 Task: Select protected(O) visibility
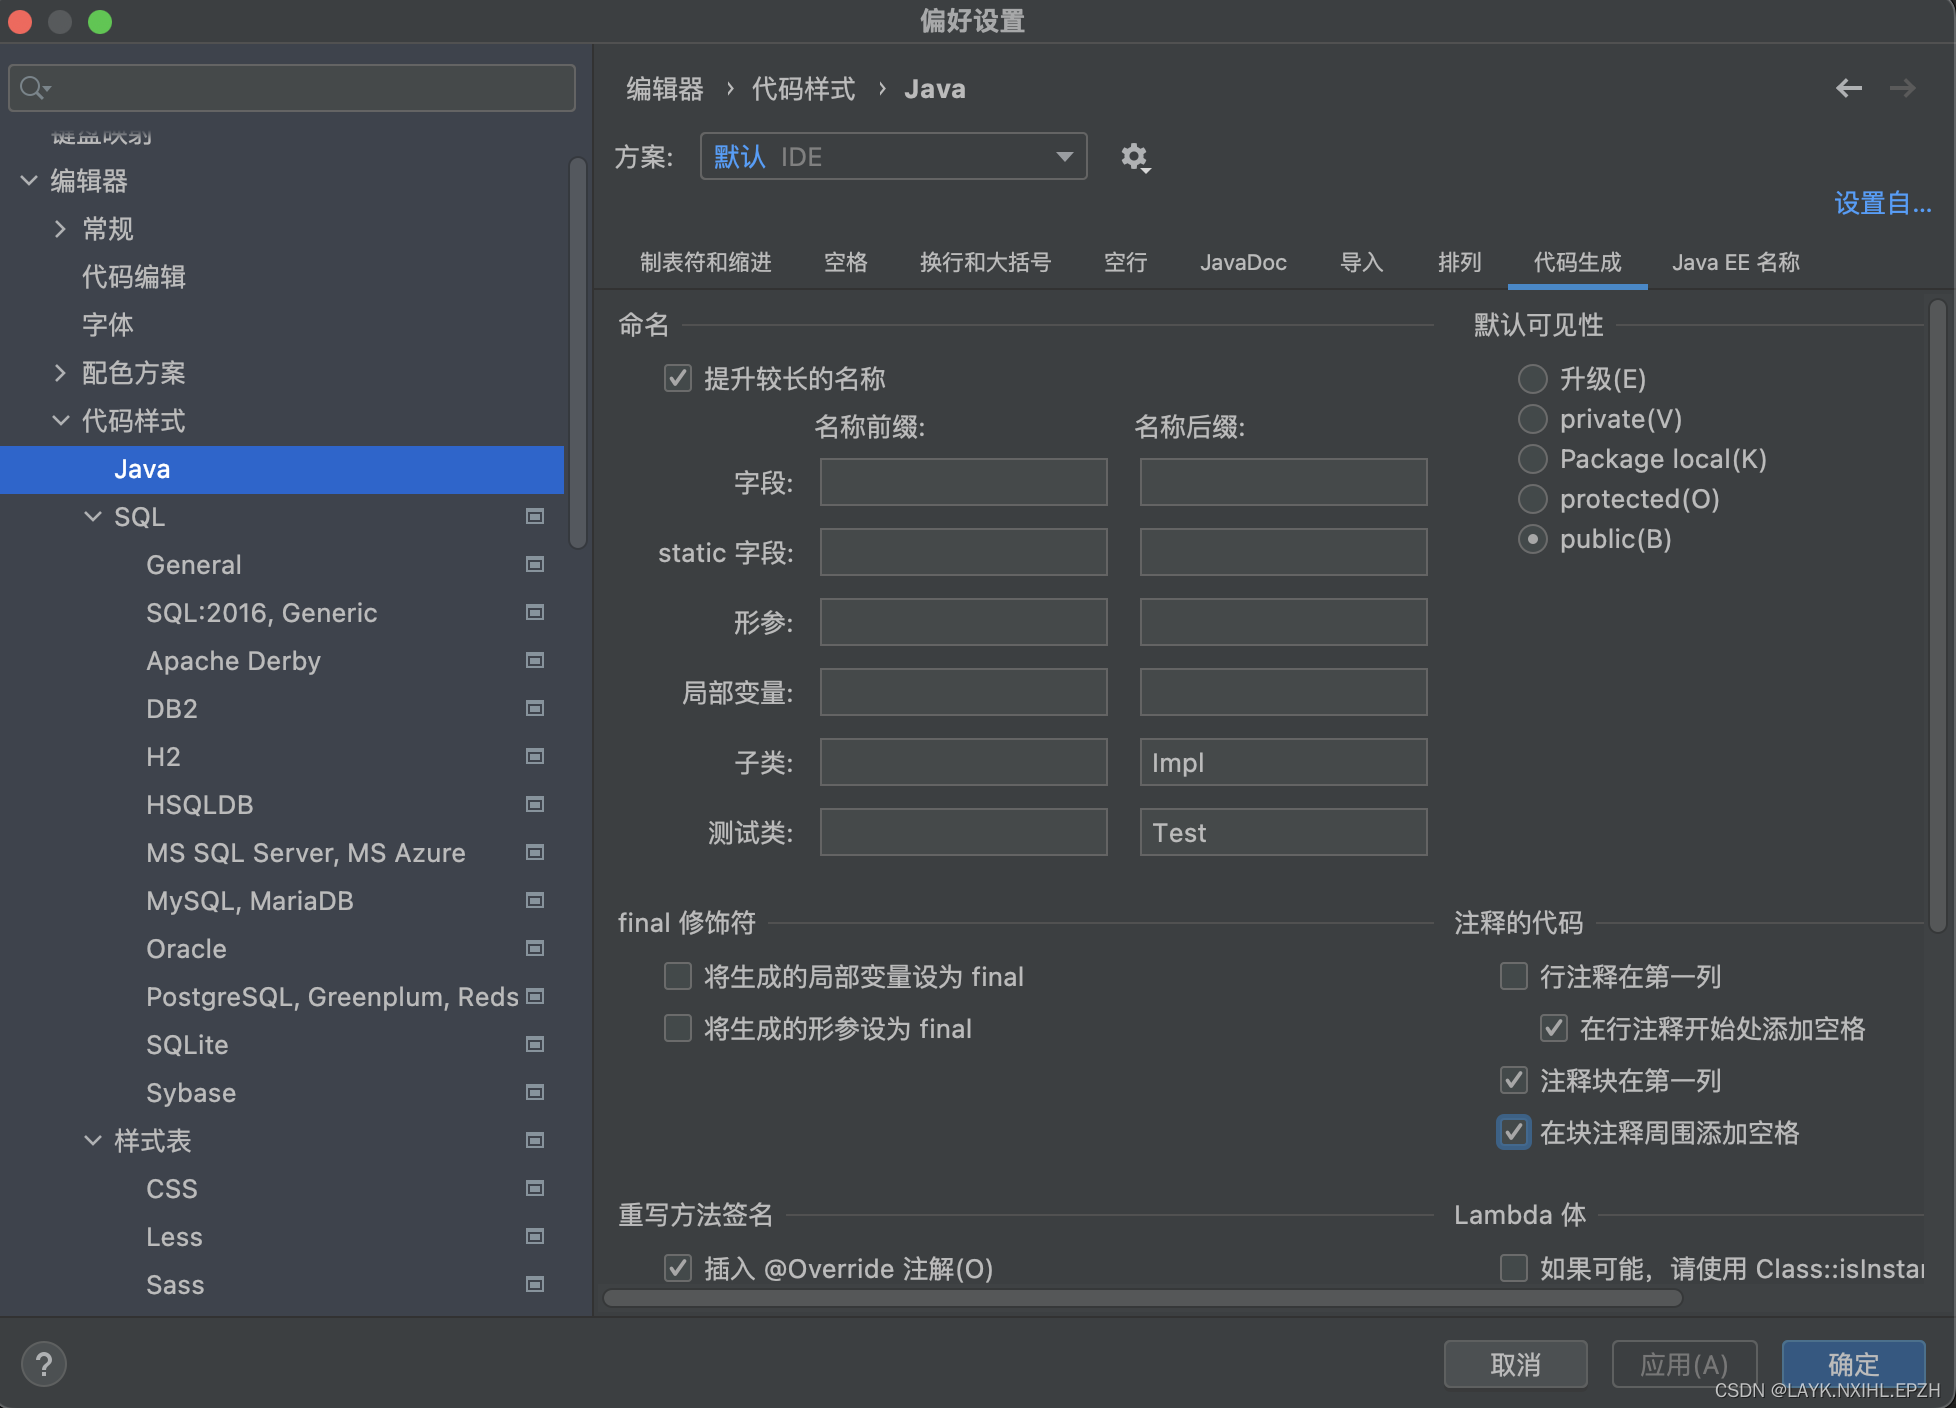[1533, 499]
